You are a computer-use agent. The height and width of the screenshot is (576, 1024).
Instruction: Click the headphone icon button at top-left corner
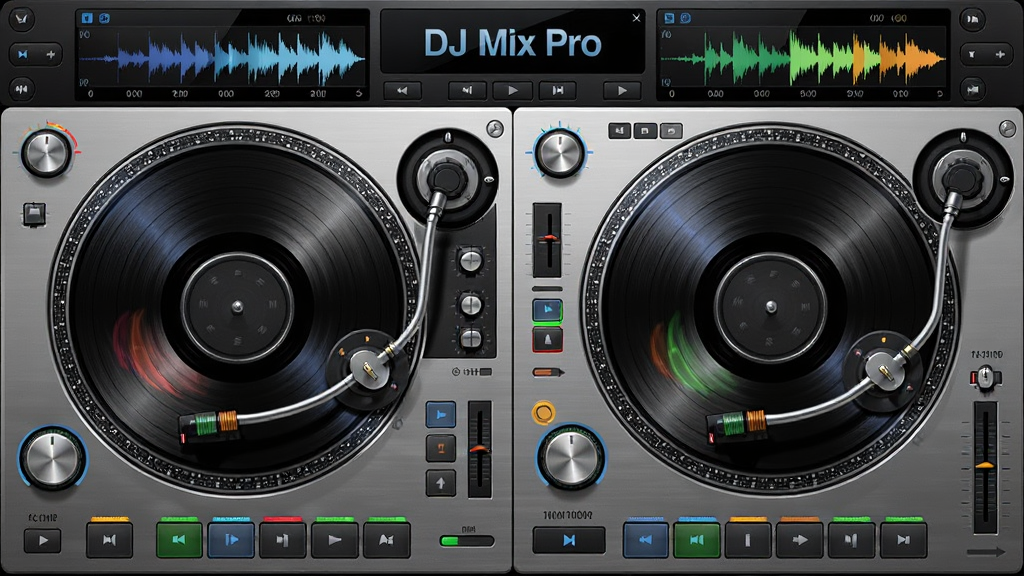pyautogui.click(x=22, y=19)
